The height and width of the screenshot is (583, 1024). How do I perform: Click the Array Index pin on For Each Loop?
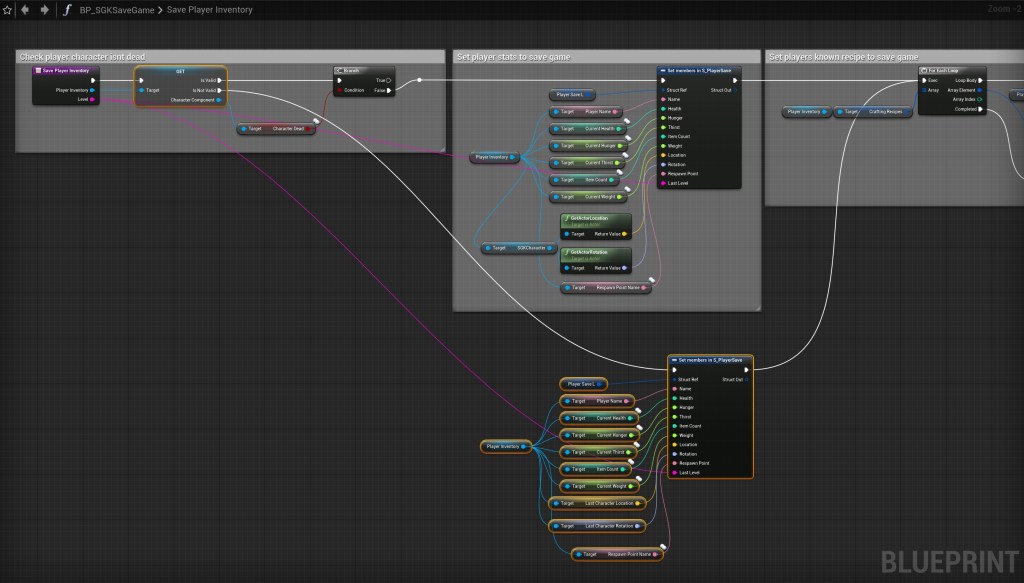coord(979,99)
